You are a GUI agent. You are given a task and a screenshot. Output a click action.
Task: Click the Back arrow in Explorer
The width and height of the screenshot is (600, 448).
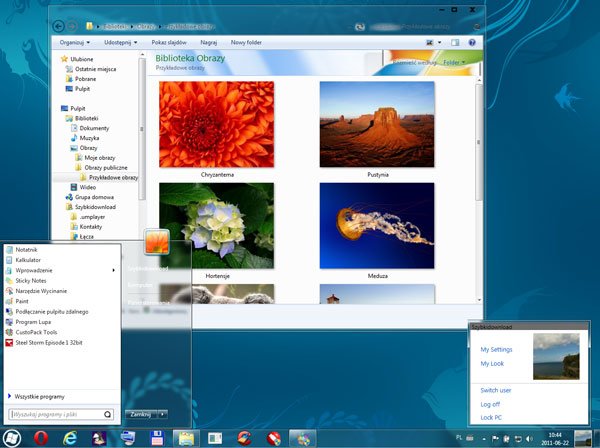coord(58,26)
